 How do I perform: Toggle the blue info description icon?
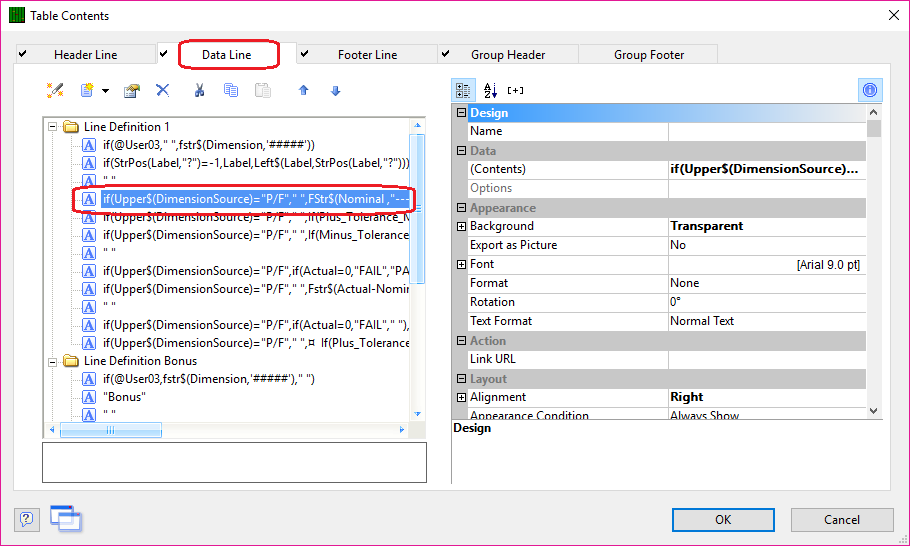pyautogui.click(x=870, y=90)
